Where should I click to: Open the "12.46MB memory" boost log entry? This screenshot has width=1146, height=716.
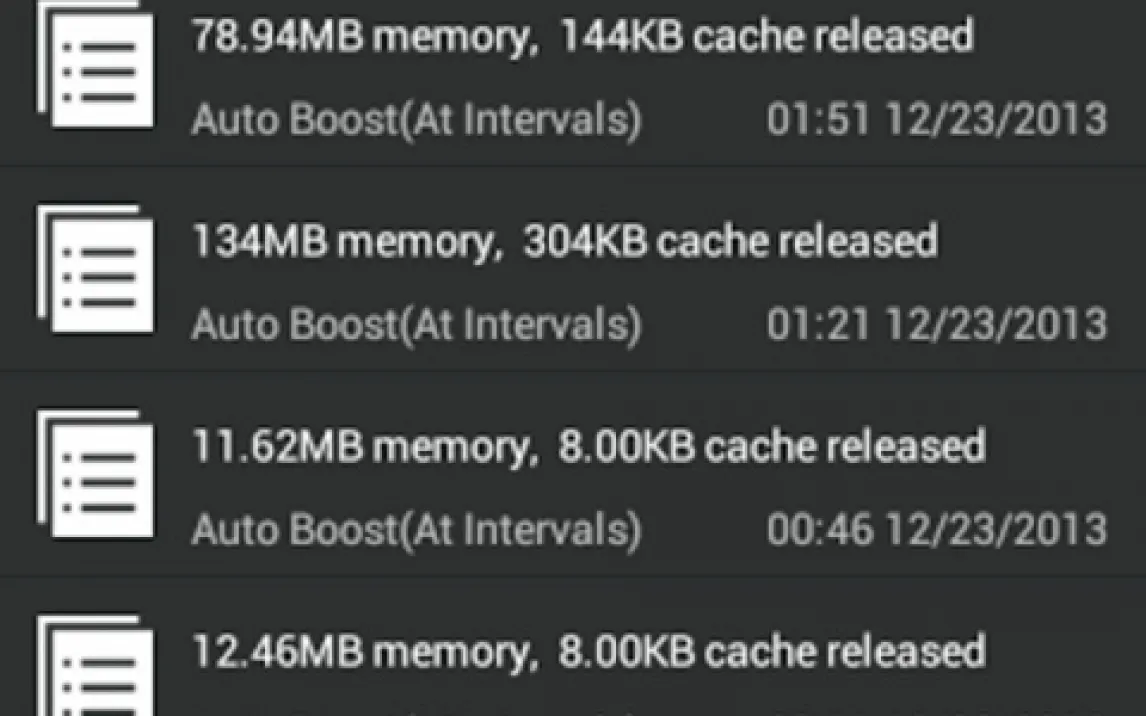360,652
